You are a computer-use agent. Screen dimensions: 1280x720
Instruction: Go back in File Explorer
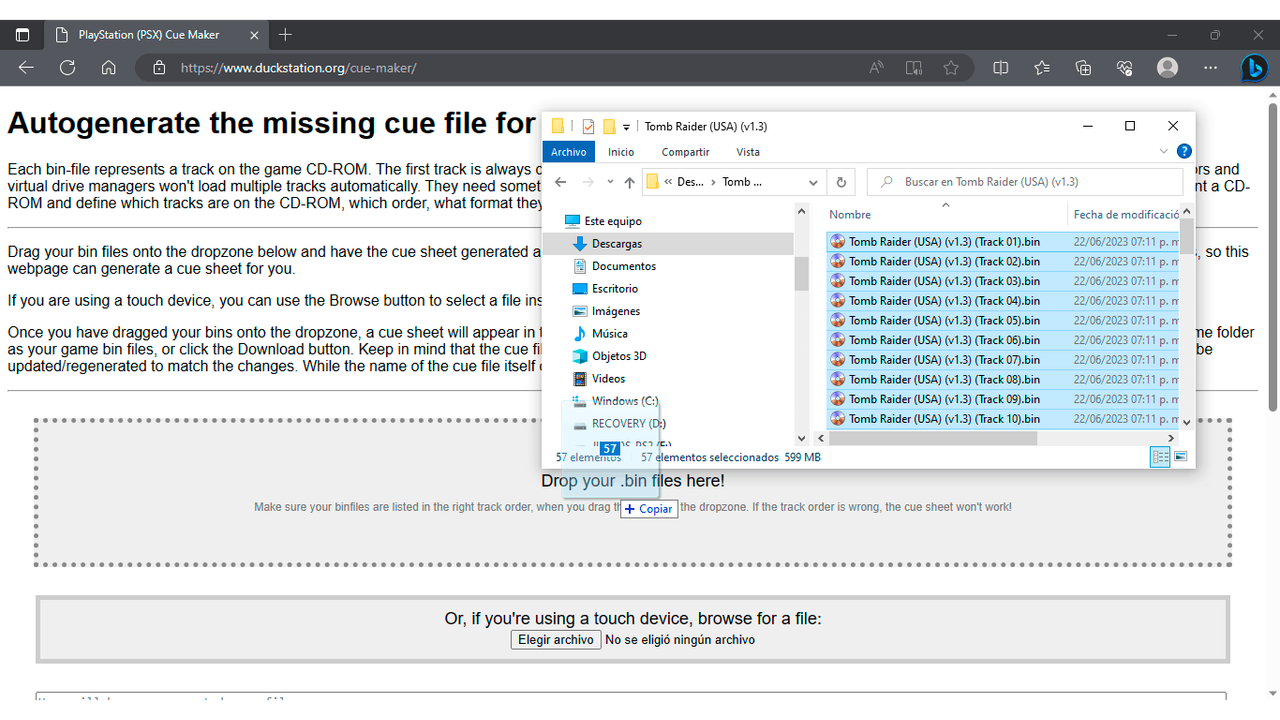coord(561,182)
